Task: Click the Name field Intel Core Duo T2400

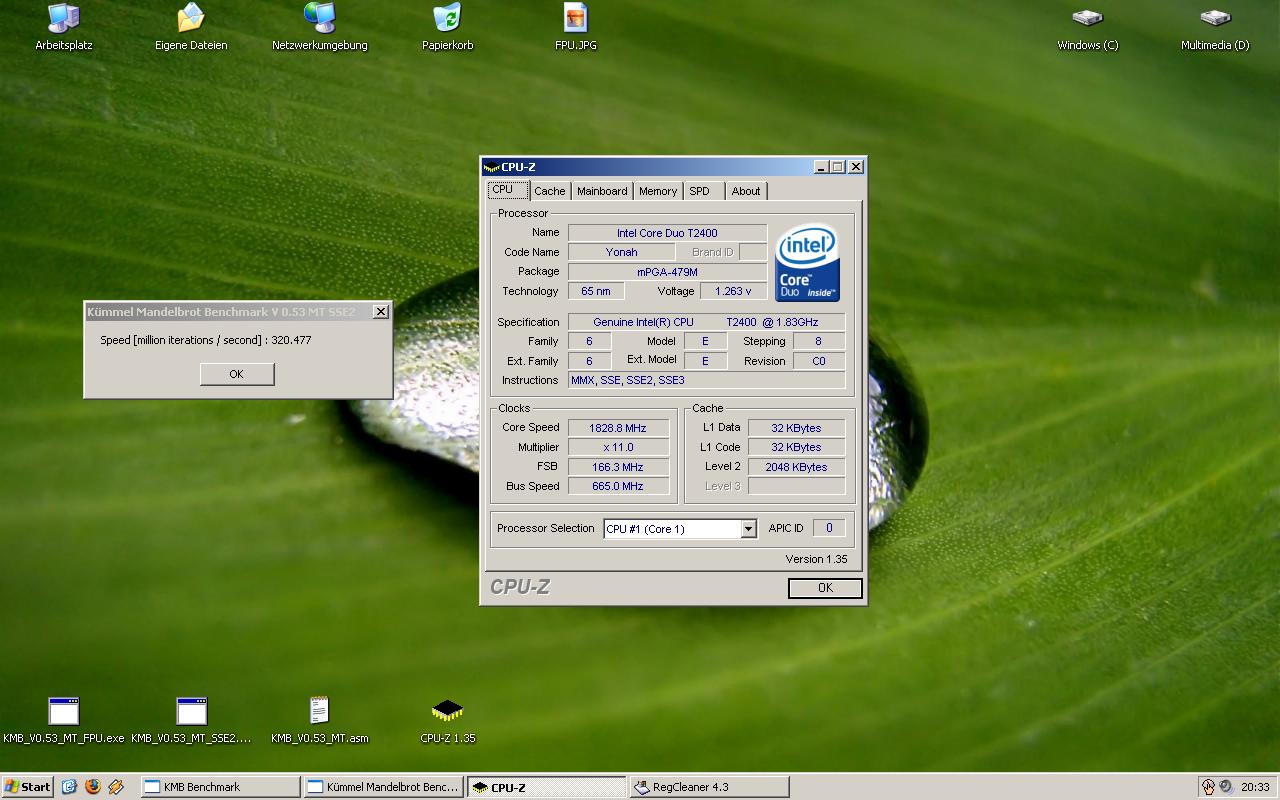Action: pyautogui.click(x=667, y=233)
